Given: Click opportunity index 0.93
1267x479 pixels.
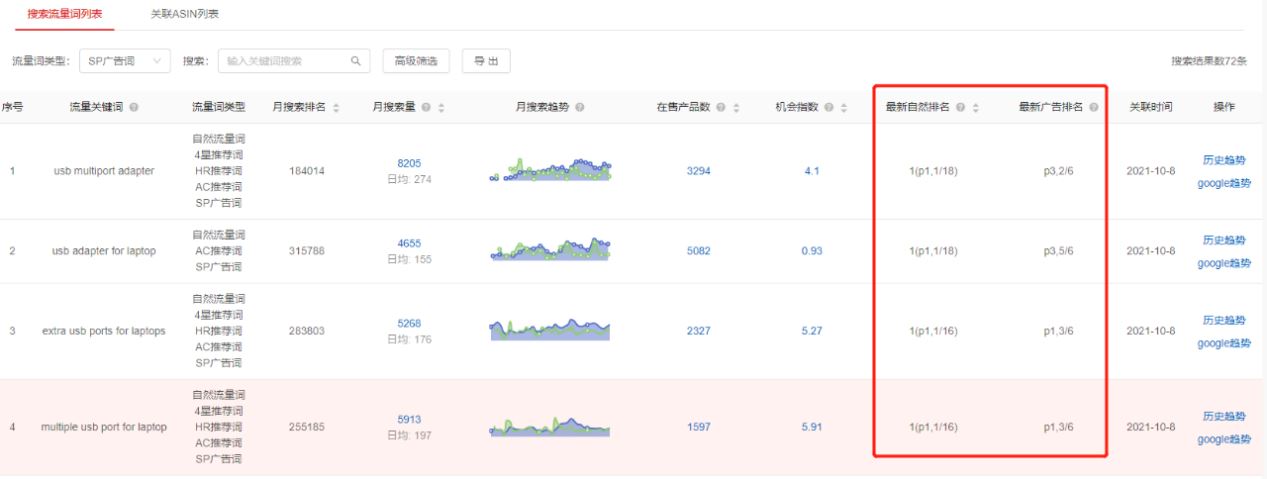Looking at the screenshot, I should click(x=812, y=251).
